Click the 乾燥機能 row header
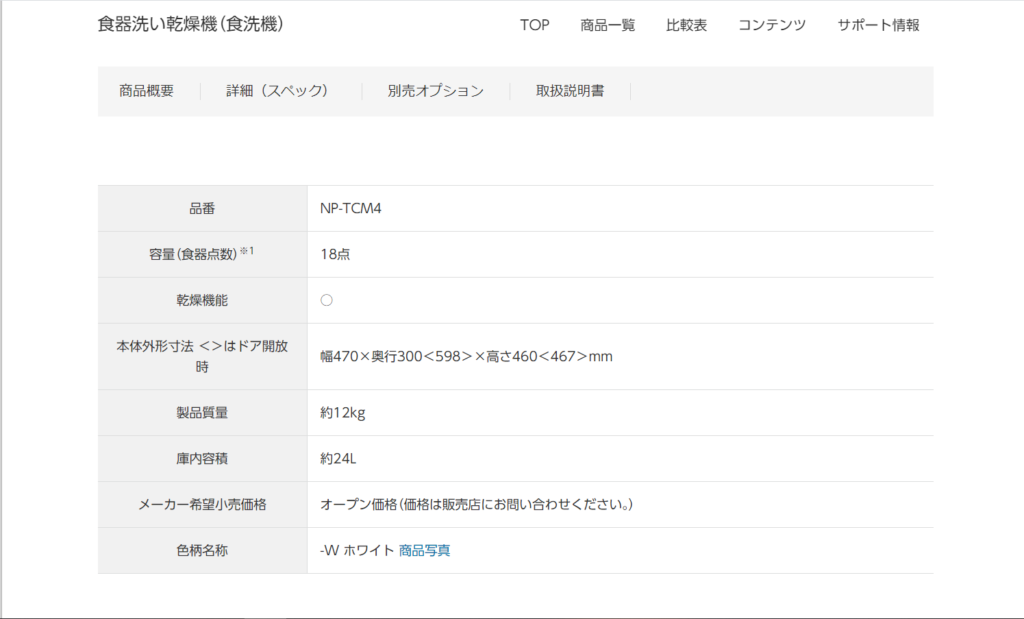The image size is (1024, 619). (x=202, y=300)
